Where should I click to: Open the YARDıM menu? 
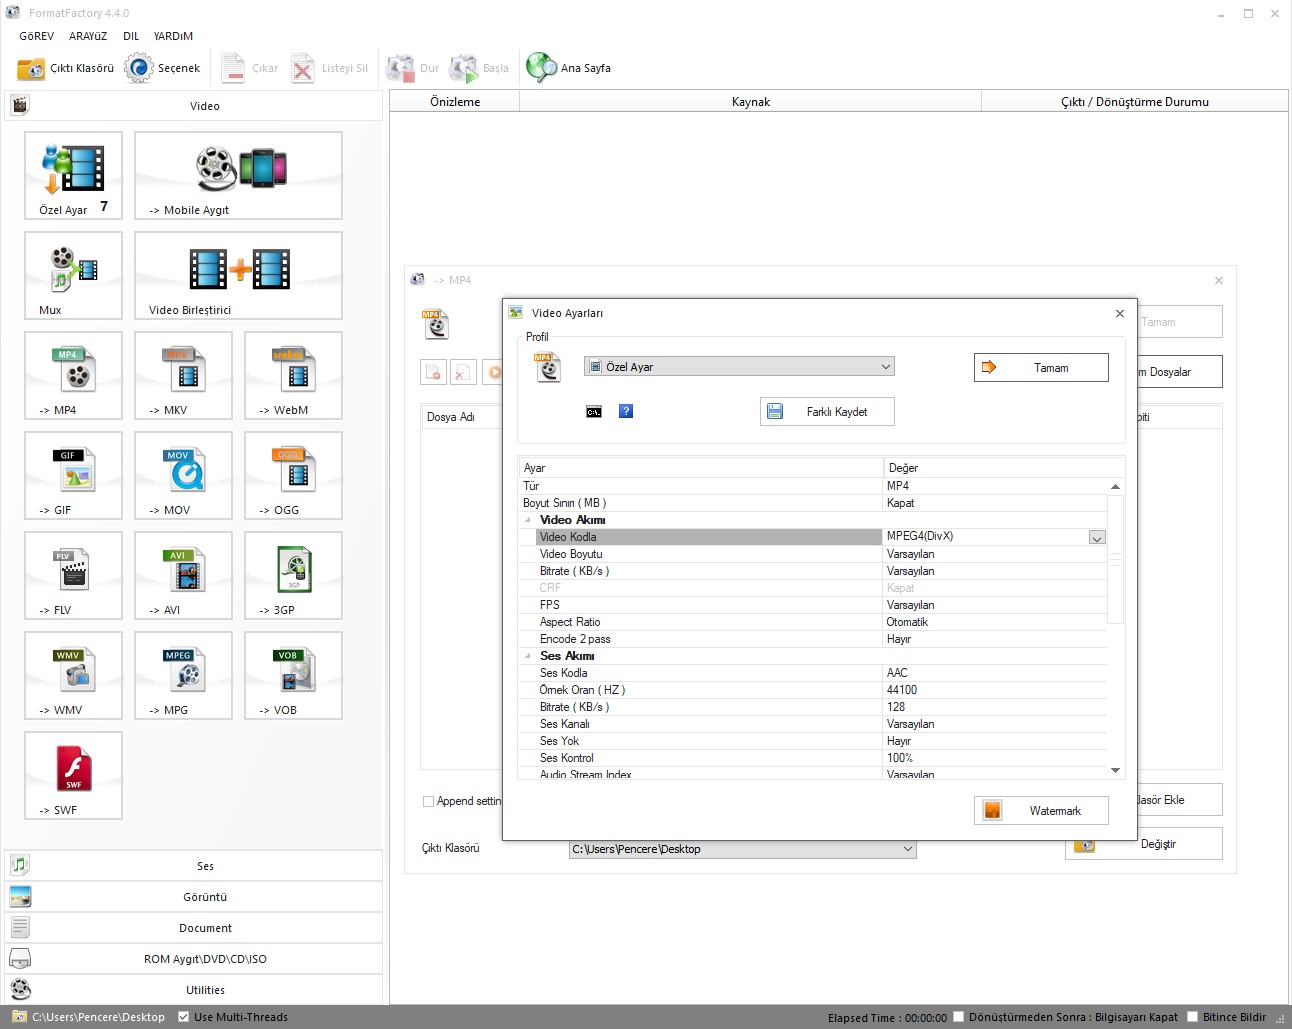[173, 36]
